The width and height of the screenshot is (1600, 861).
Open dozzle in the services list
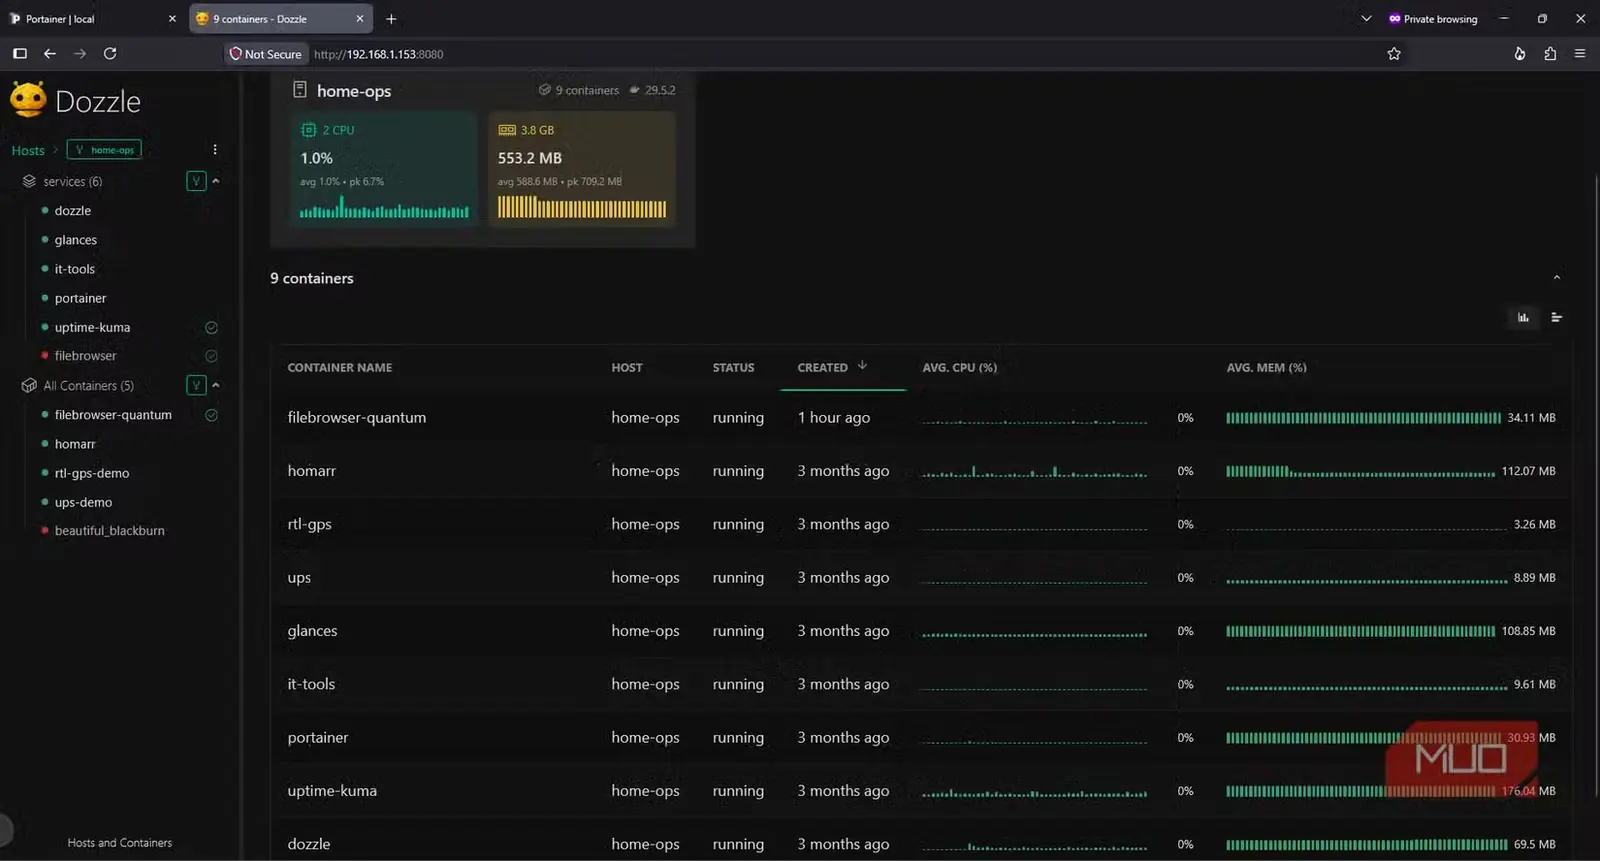[73, 211]
